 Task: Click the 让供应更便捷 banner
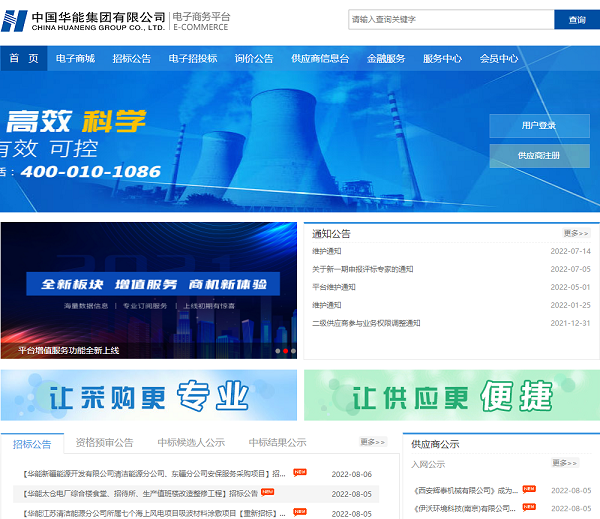[x=452, y=395]
